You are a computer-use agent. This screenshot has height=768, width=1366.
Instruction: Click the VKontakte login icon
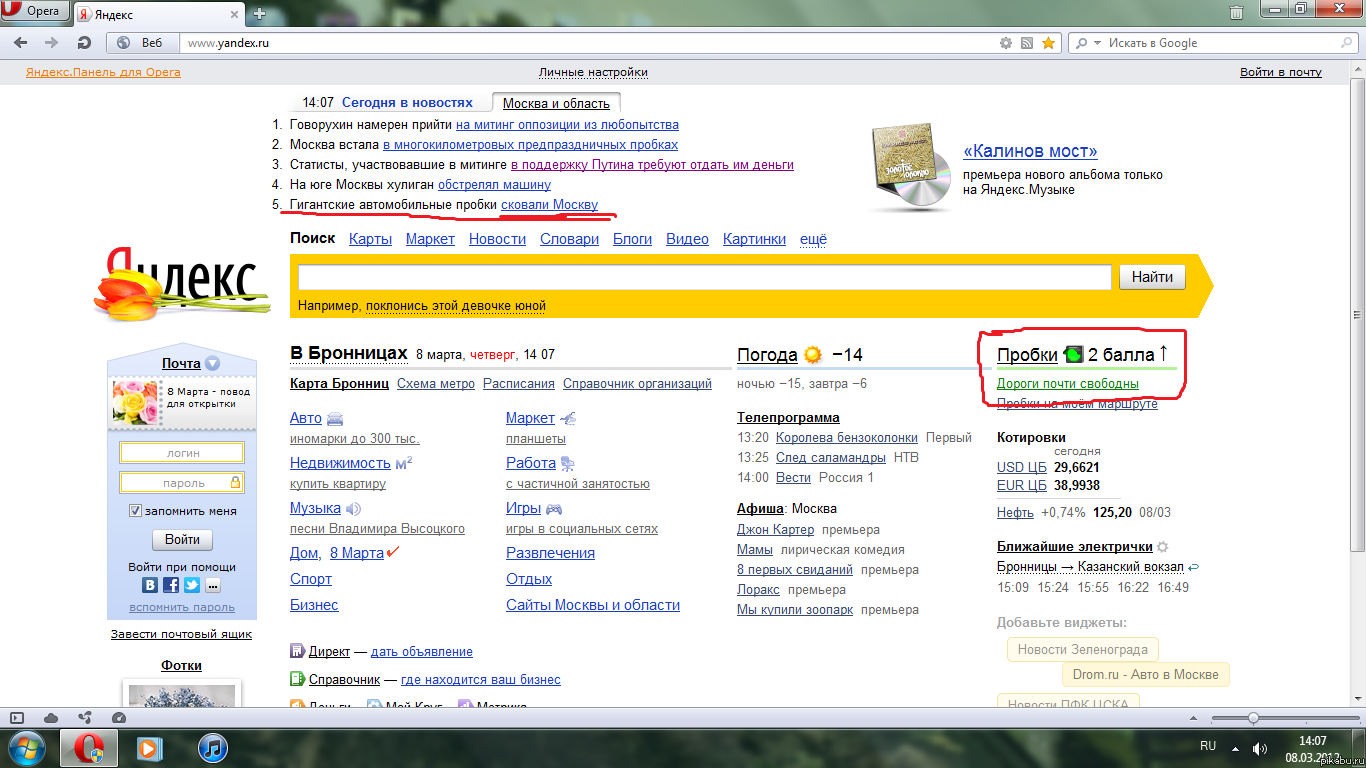150,586
